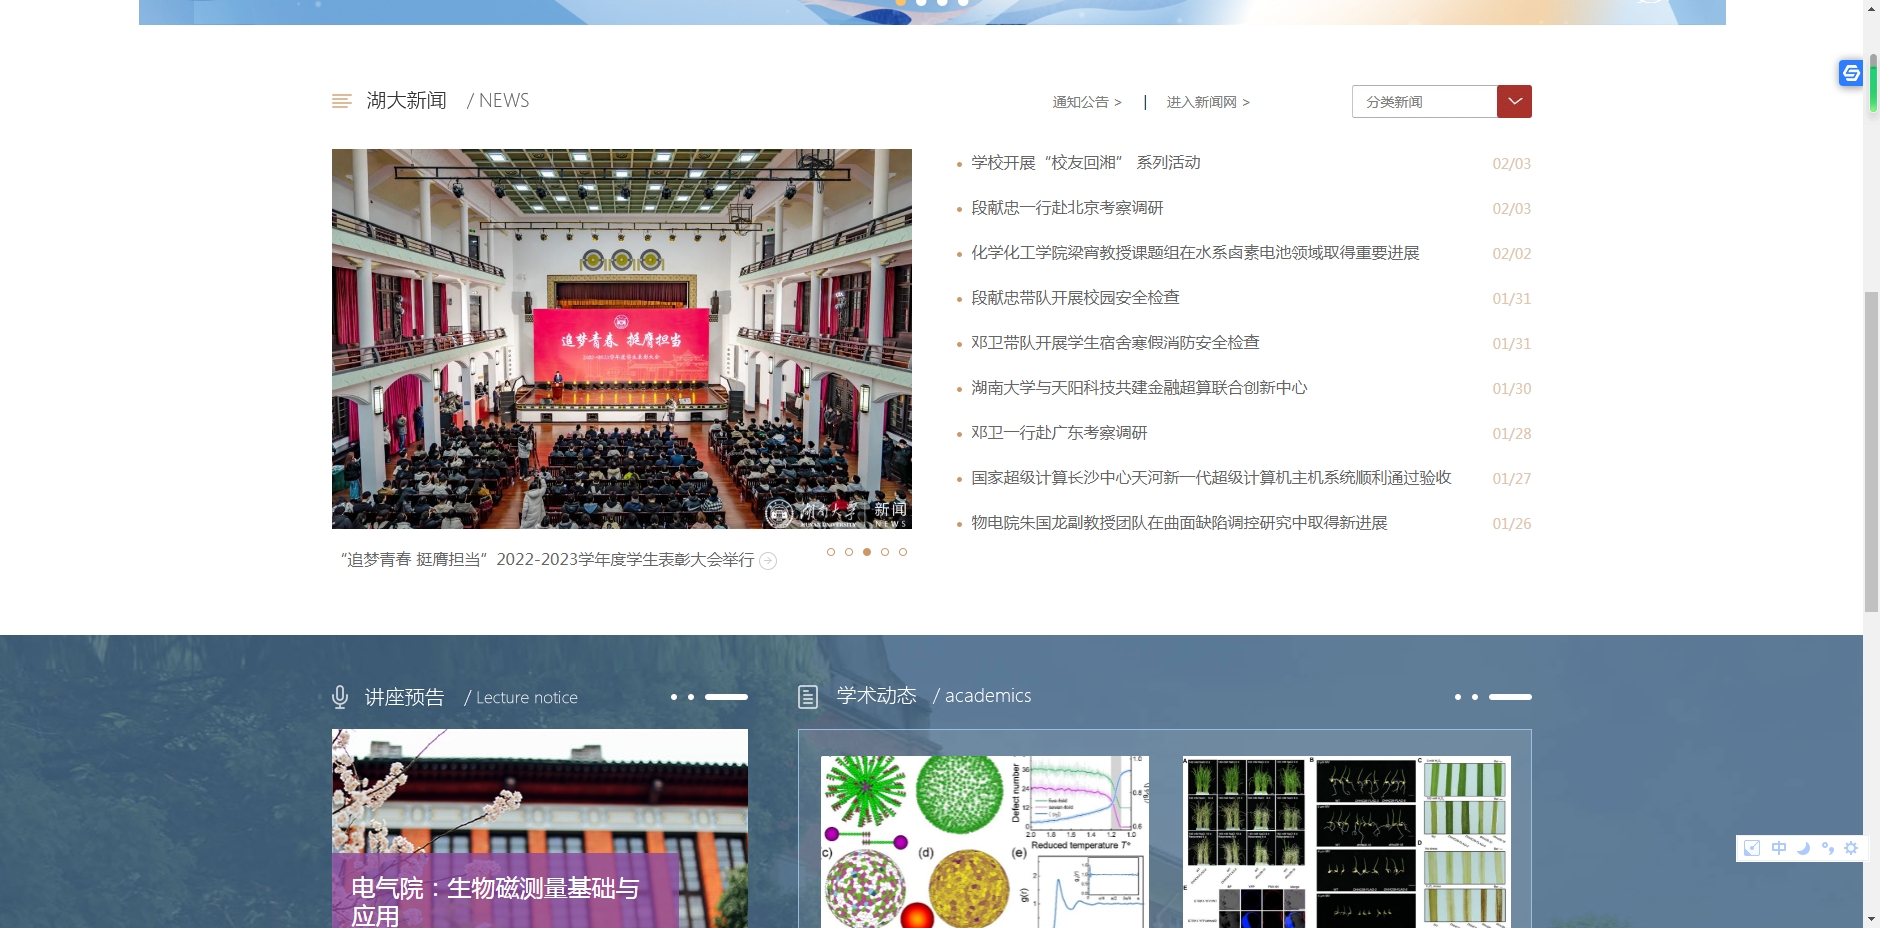1880x928 pixels.
Task: Open the 通知公告 tab link
Action: coord(1086,102)
